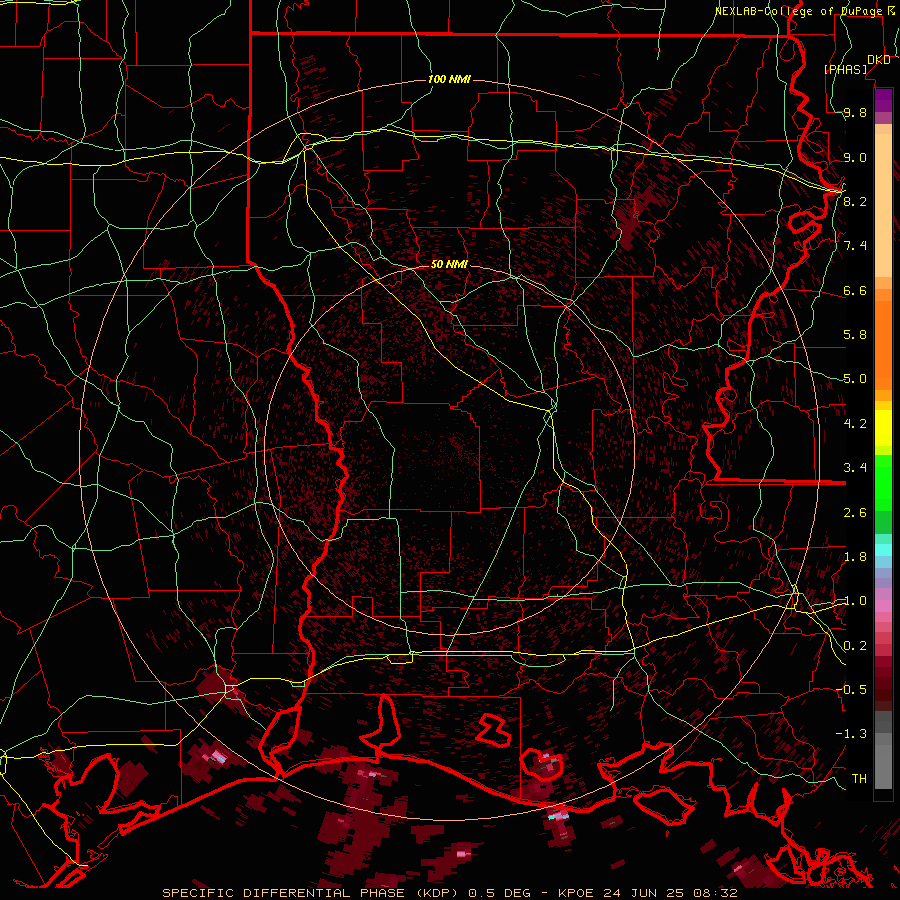Click the 6.6 scale value
Screen dimensions: 900x900
click(x=855, y=290)
